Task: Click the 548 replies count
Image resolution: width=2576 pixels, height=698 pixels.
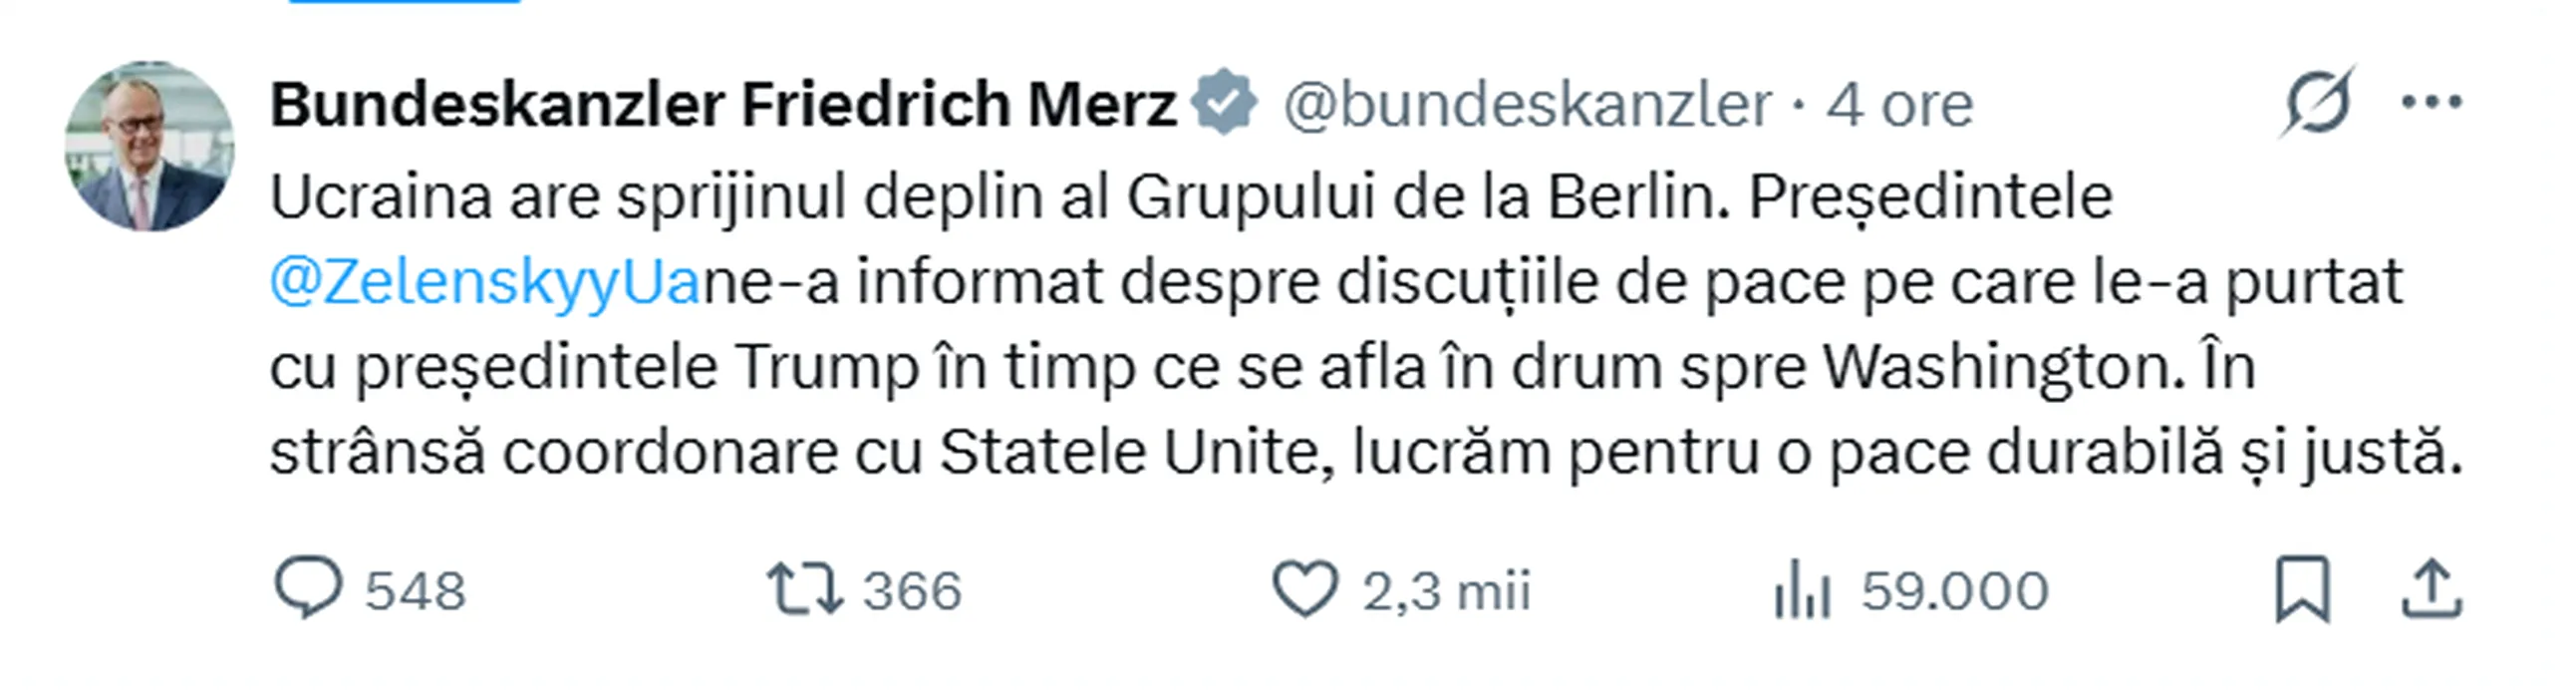Action: pyautogui.click(x=415, y=591)
